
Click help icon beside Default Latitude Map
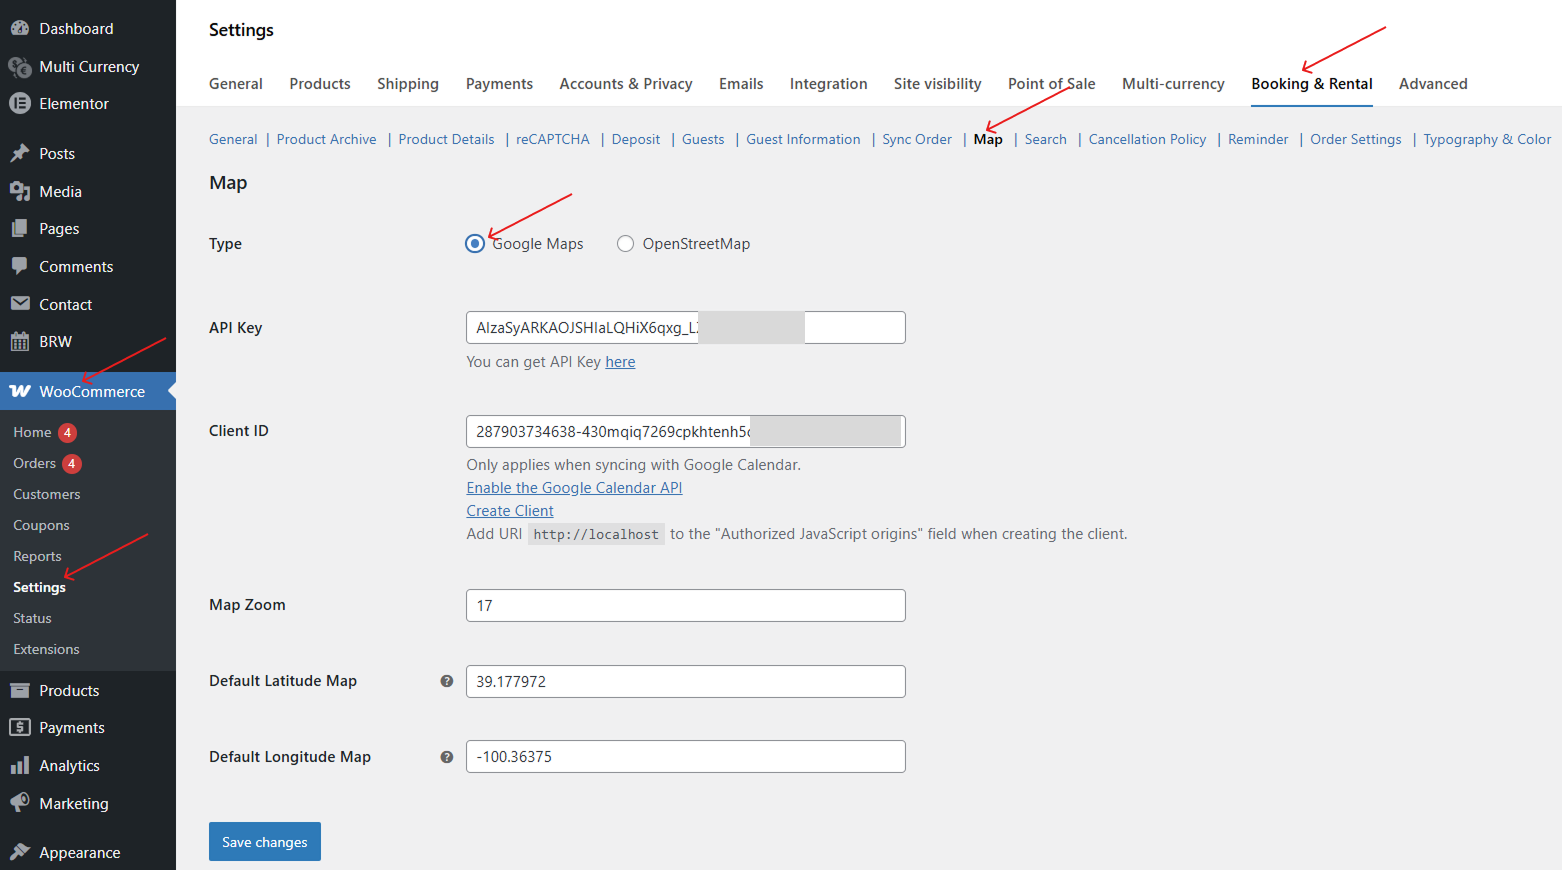click(x=447, y=681)
